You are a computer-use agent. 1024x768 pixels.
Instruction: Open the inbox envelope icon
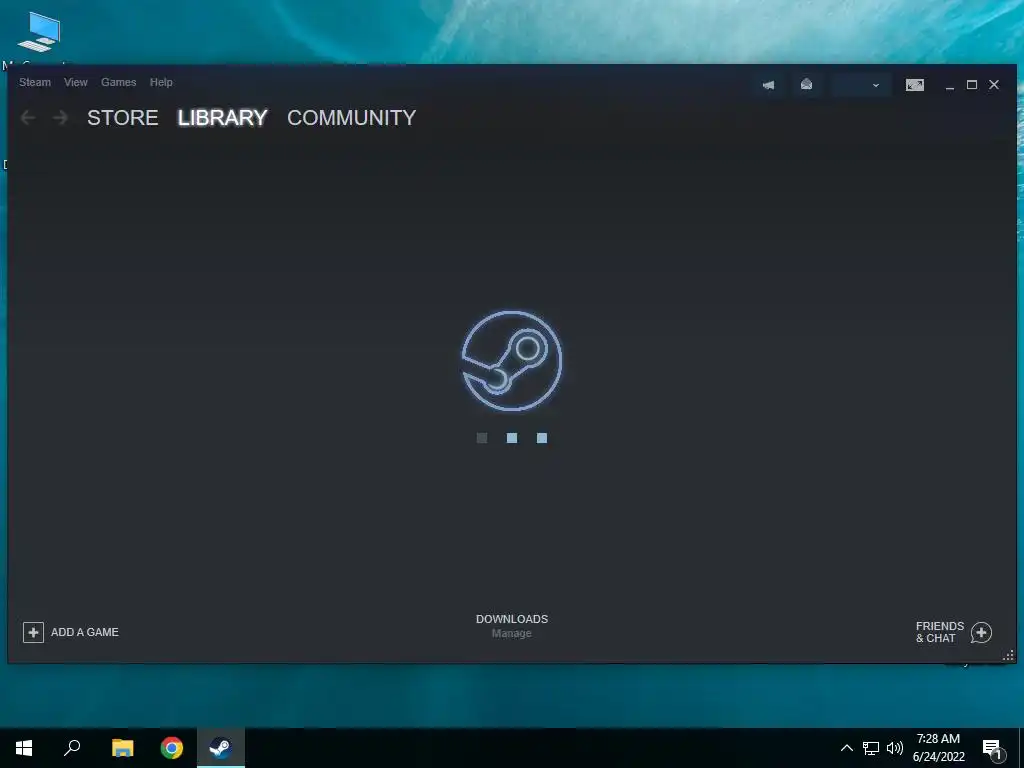pyautogui.click(x=807, y=85)
